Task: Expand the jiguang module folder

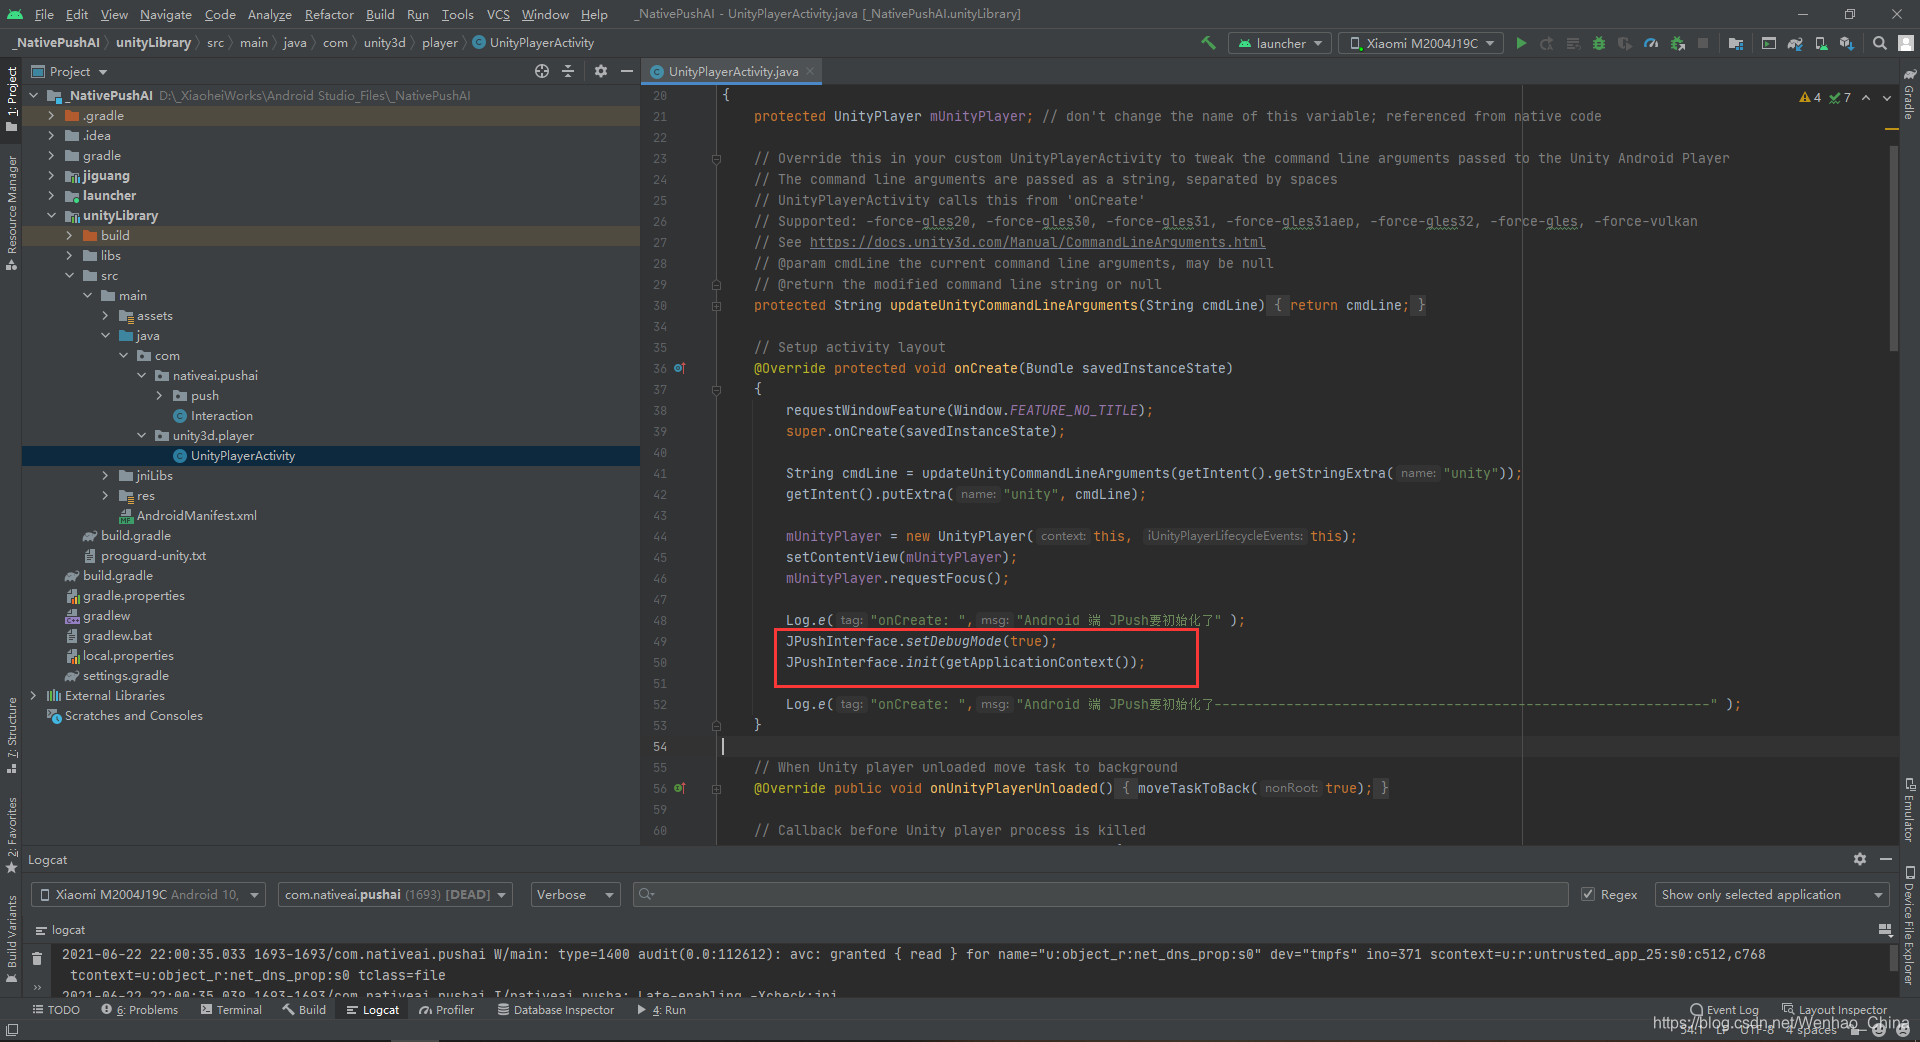Action: [52, 175]
